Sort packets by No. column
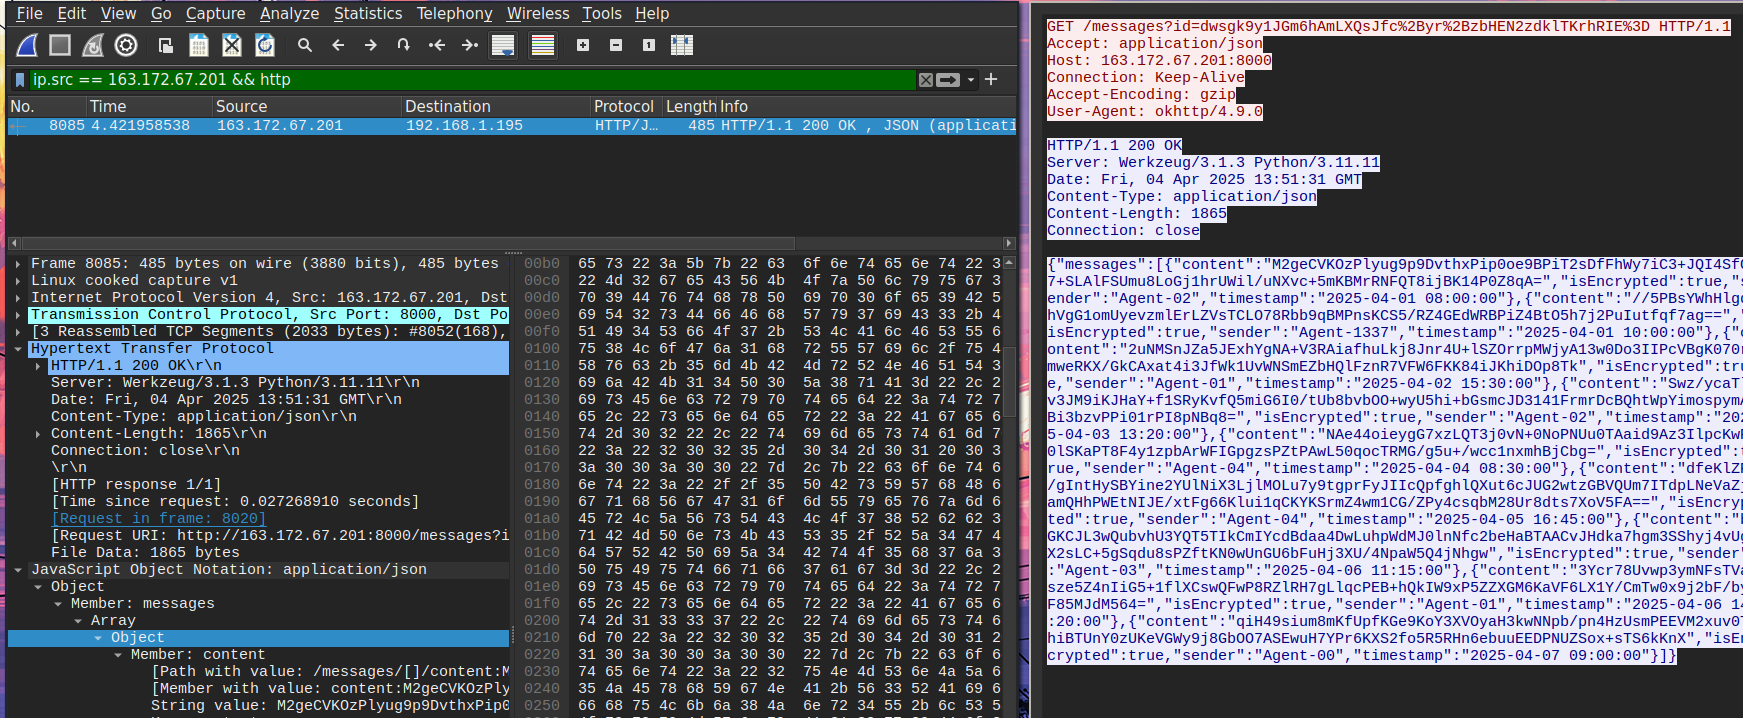Viewport: 1743px width, 718px height. coord(46,106)
